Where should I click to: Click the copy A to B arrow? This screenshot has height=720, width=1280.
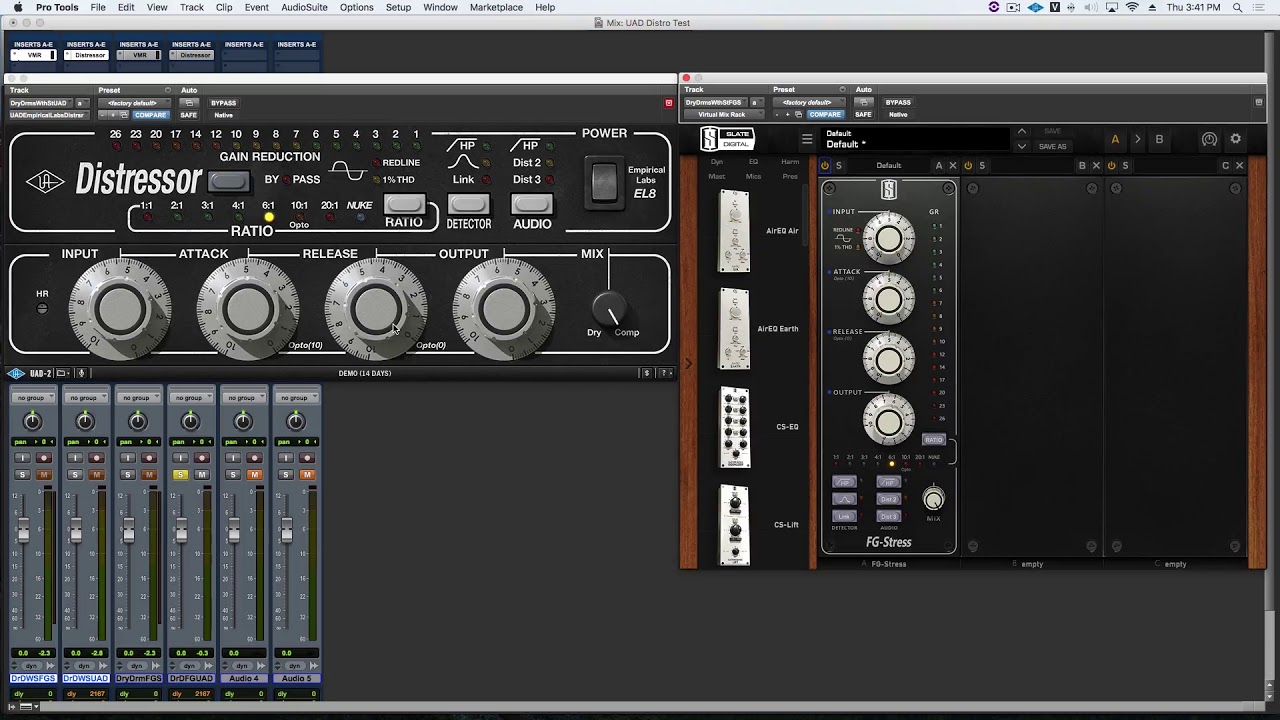(x=1137, y=139)
